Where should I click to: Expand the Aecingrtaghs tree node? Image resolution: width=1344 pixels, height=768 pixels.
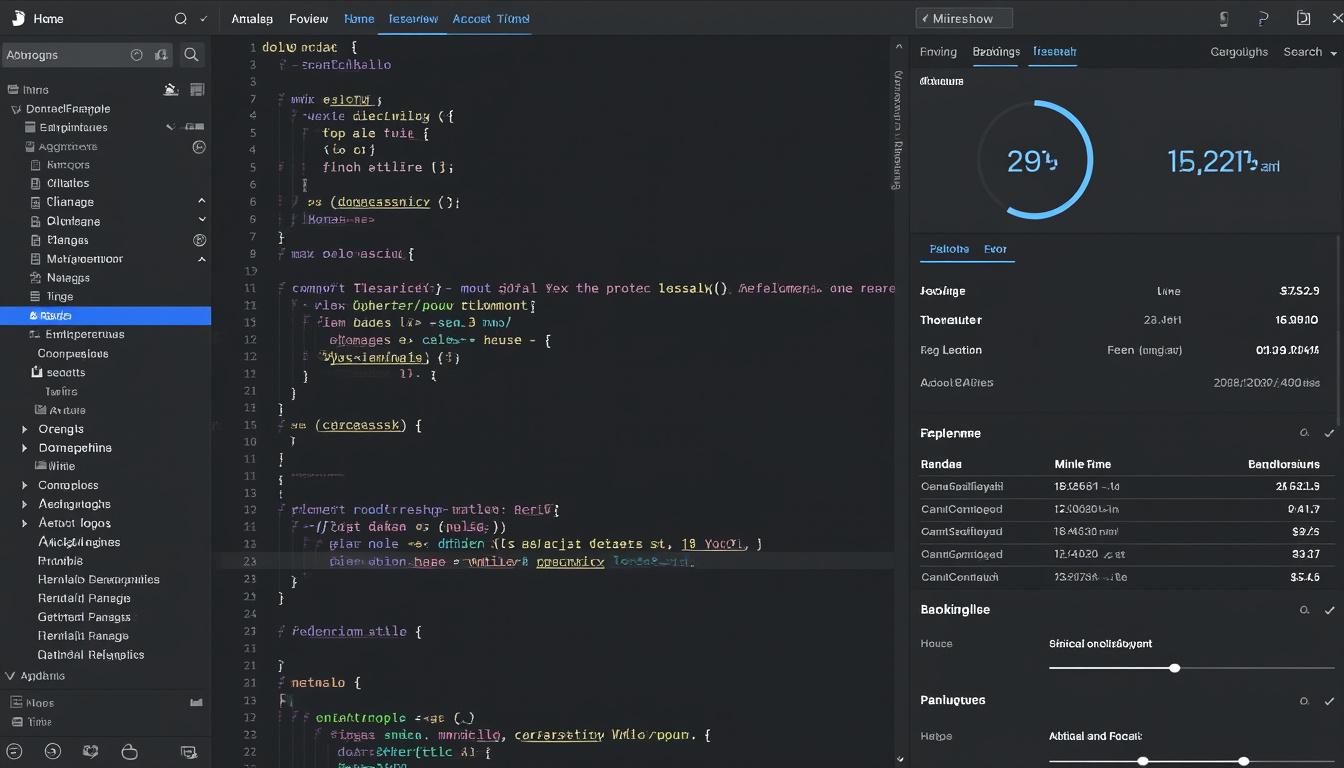click(25, 504)
